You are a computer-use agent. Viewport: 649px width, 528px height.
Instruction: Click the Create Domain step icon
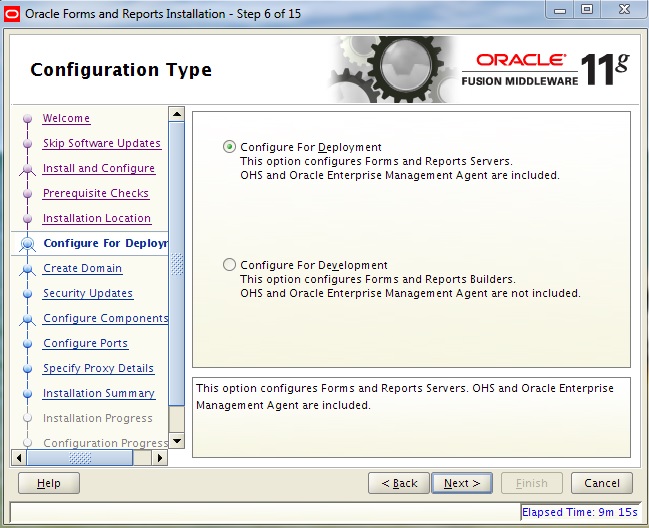(x=27, y=268)
